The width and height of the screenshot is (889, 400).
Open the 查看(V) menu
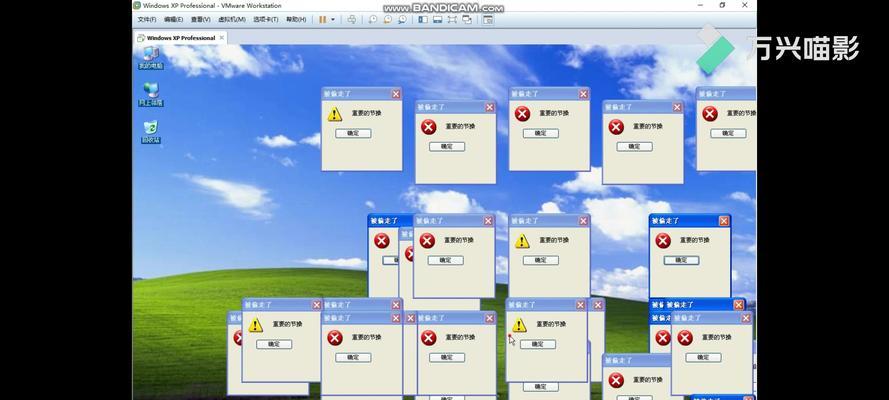click(201, 19)
